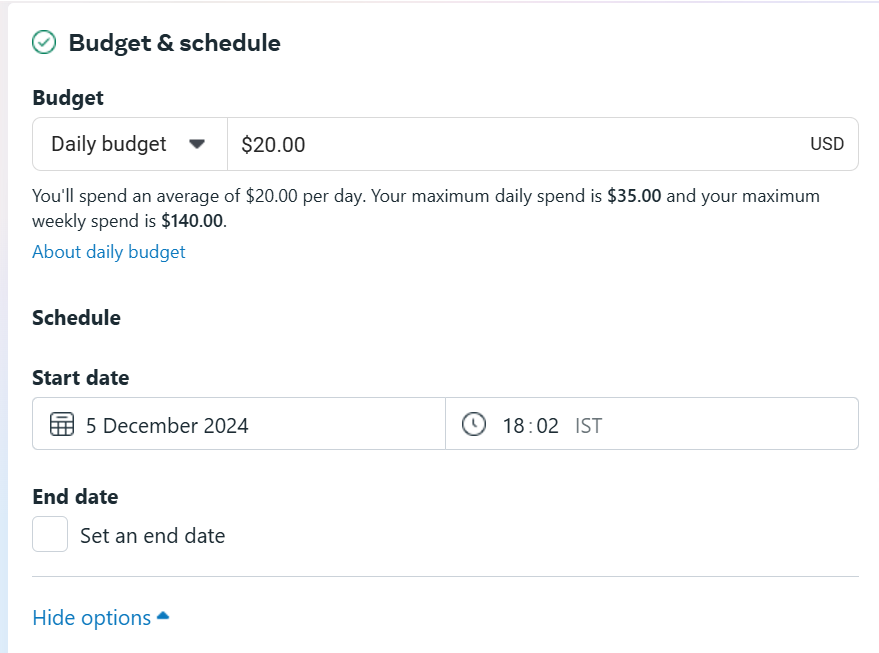Select the hour value 18 in start time
879x653 pixels.
pos(513,426)
